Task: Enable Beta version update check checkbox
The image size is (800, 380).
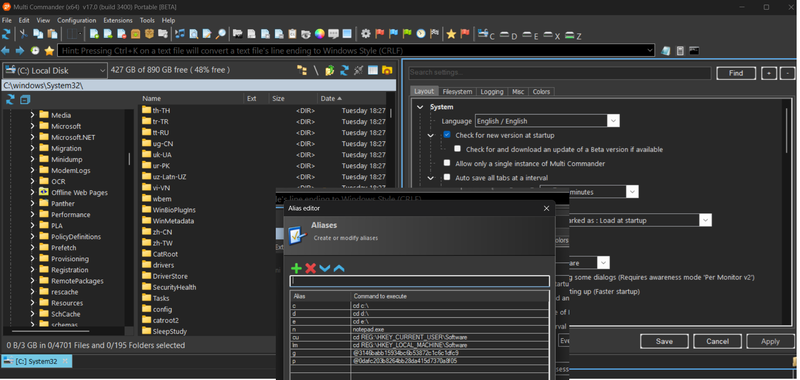Action: (x=458, y=149)
